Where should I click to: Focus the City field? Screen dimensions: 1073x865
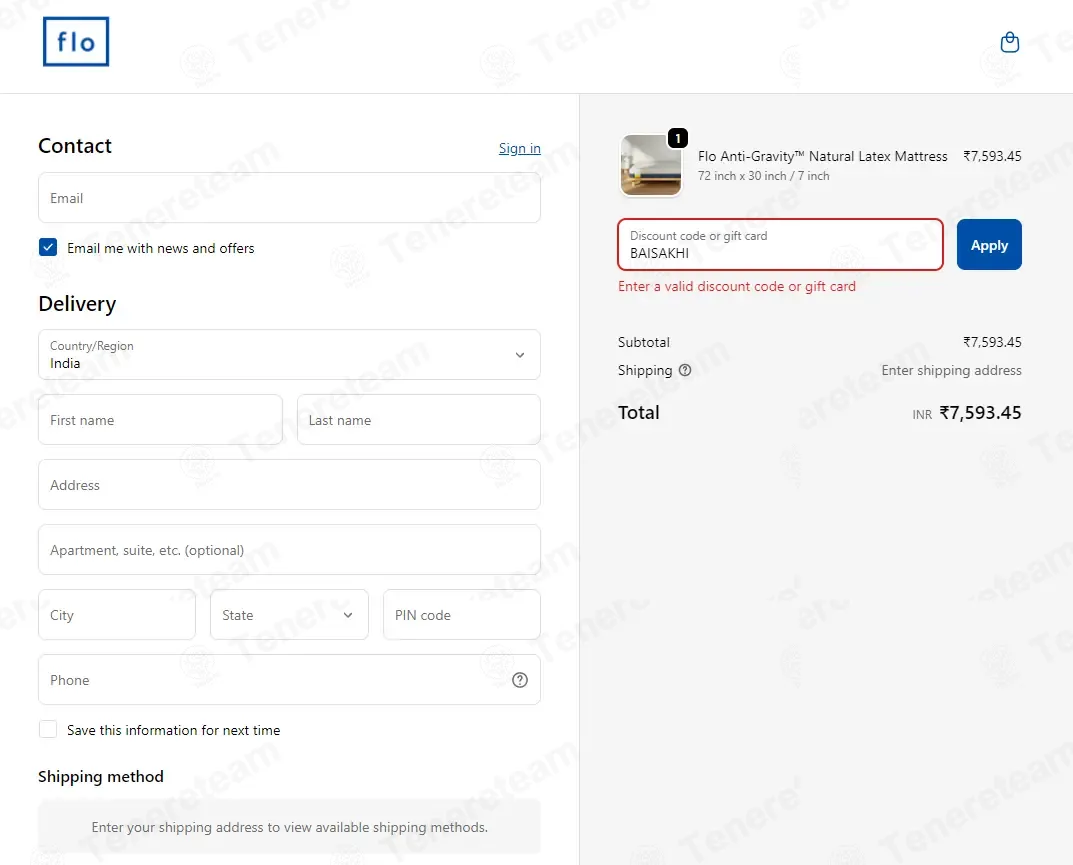coord(117,615)
